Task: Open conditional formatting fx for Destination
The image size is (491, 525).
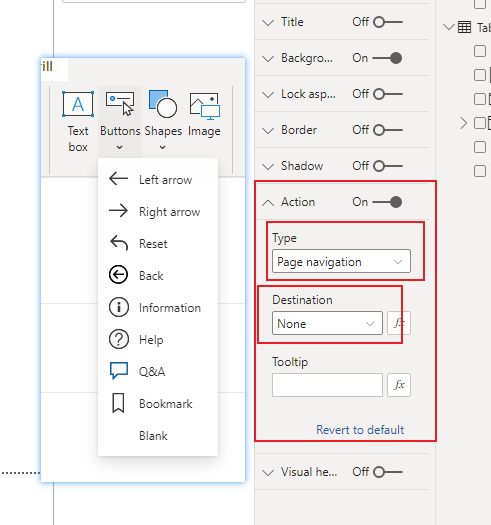Action: point(399,323)
